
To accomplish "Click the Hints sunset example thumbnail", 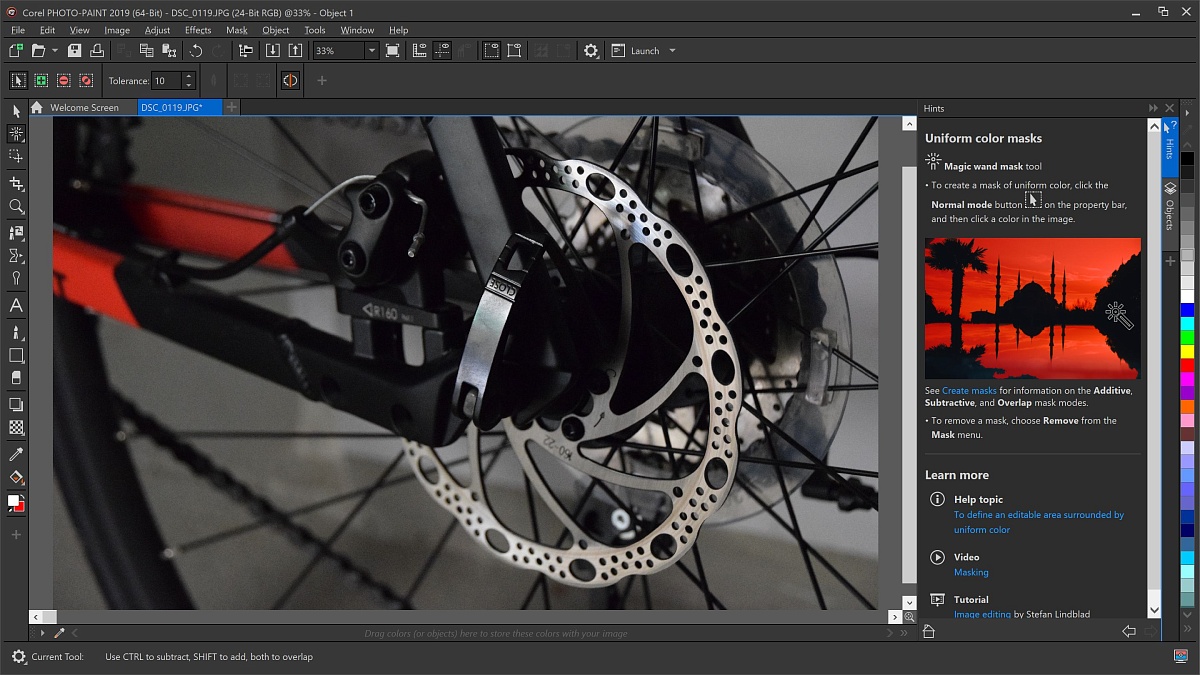I will pos(1032,308).
